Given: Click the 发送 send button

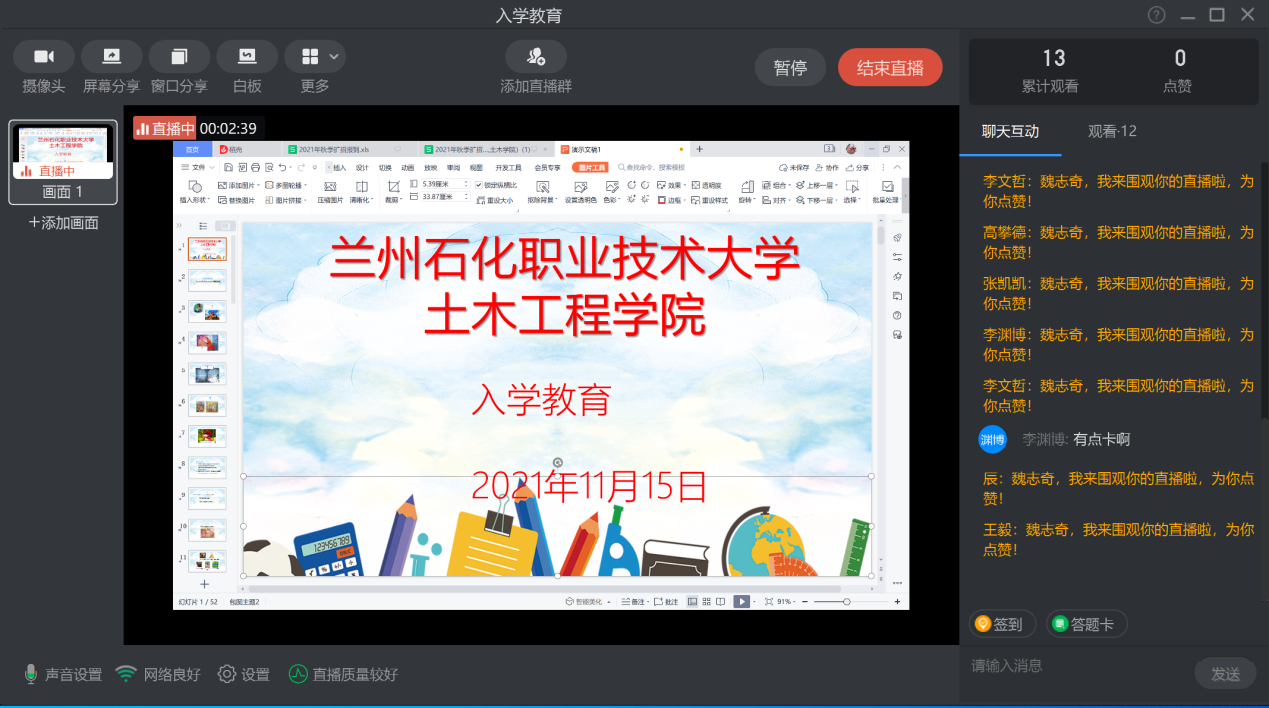Looking at the screenshot, I should 1225,674.
